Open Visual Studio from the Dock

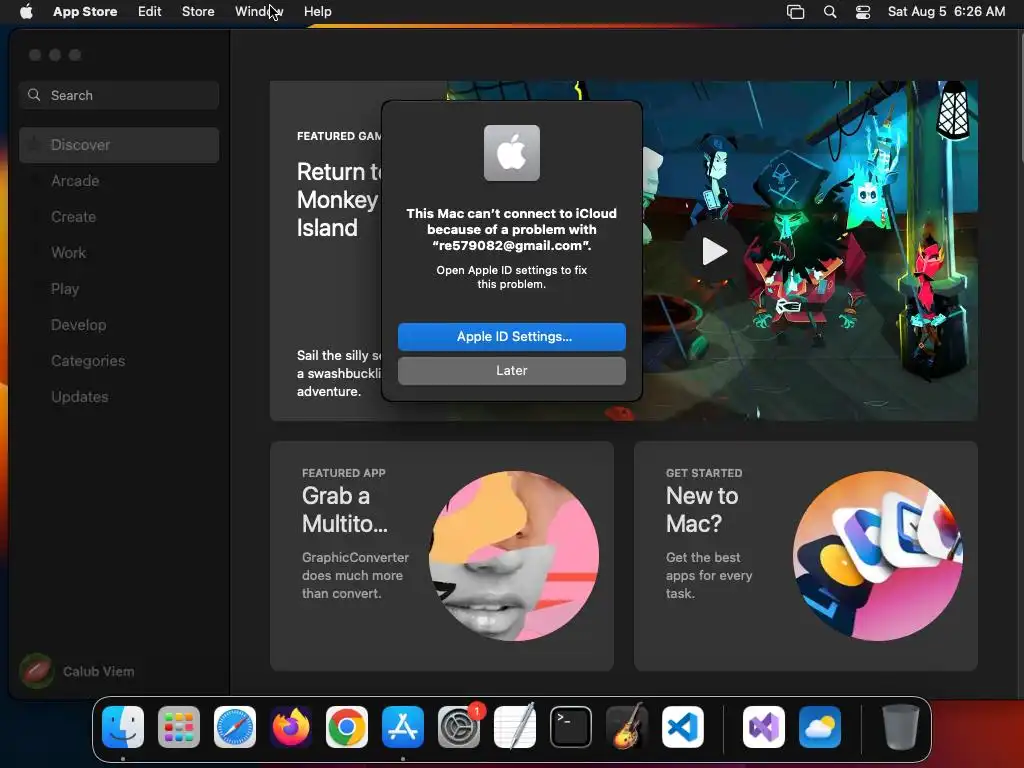click(x=763, y=727)
